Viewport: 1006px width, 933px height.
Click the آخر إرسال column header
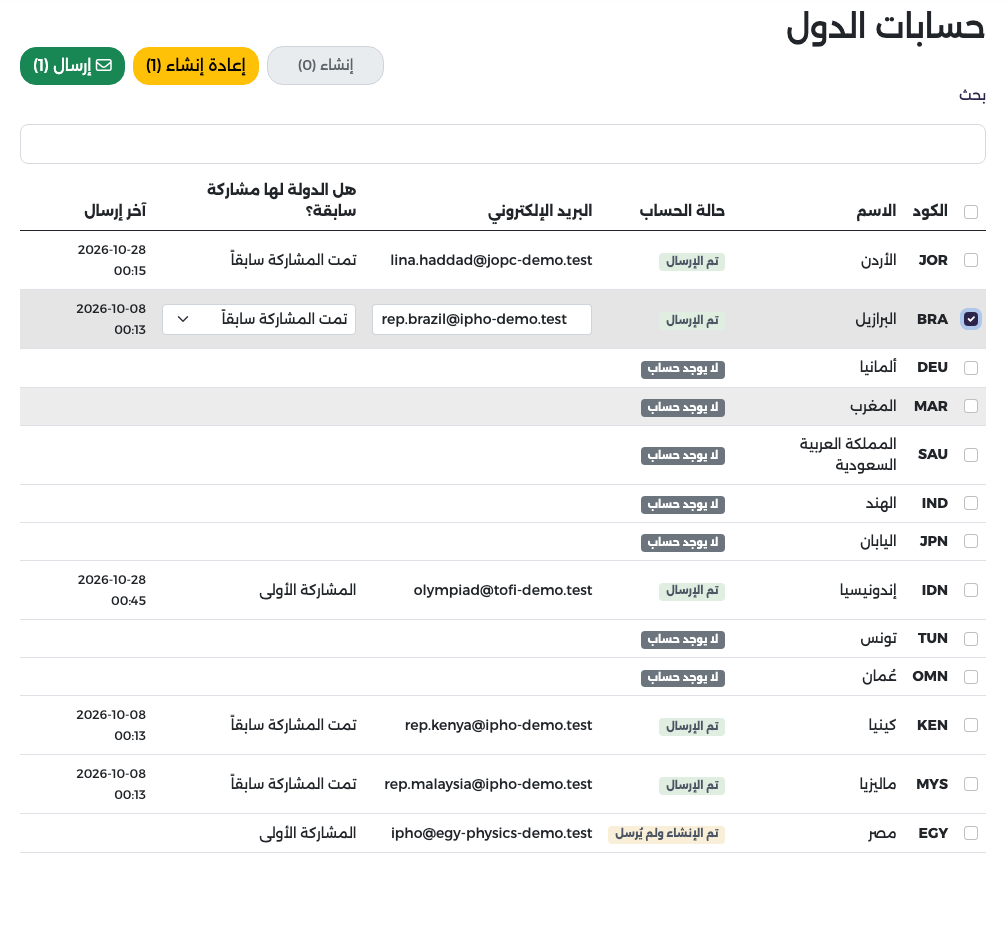click(x=115, y=211)
